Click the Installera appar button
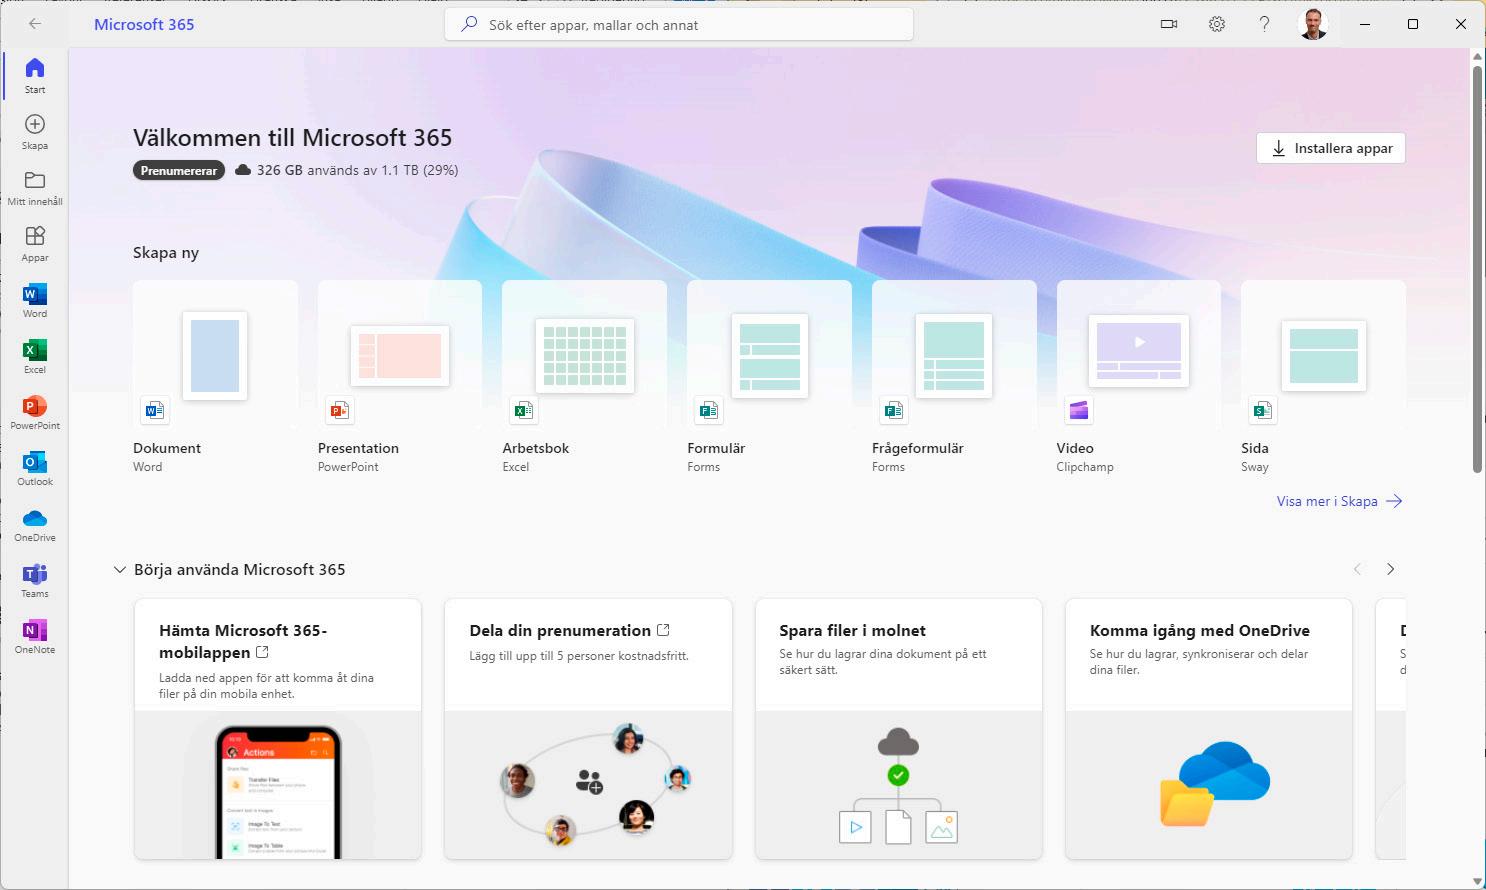This screenshot has height=890, width=1486. pos(1331,148)
